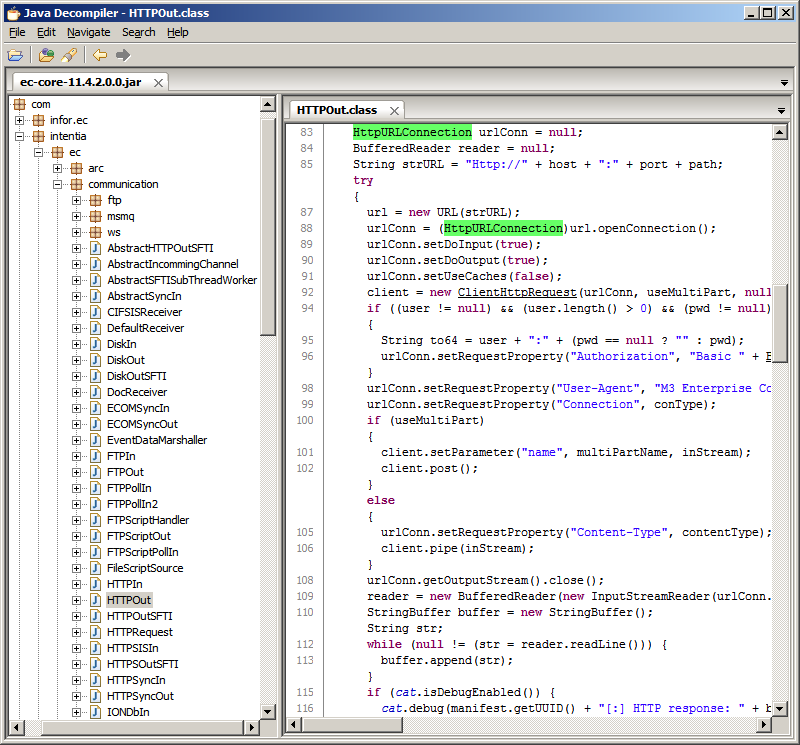Click the tree scrollbar down arrow
800x745 pixels.
click(268, 711)
